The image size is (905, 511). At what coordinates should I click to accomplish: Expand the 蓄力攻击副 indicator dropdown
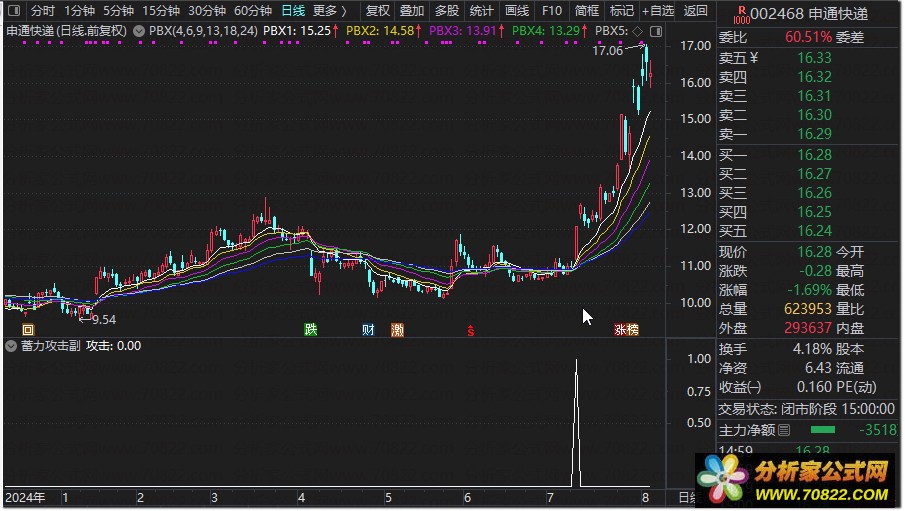pyautogui.click(x=11, y=346)
